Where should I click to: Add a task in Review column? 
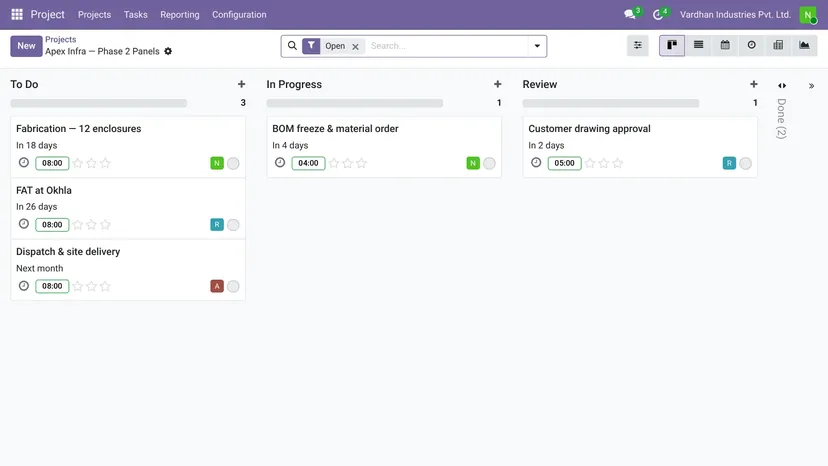(x=754, y=84)
